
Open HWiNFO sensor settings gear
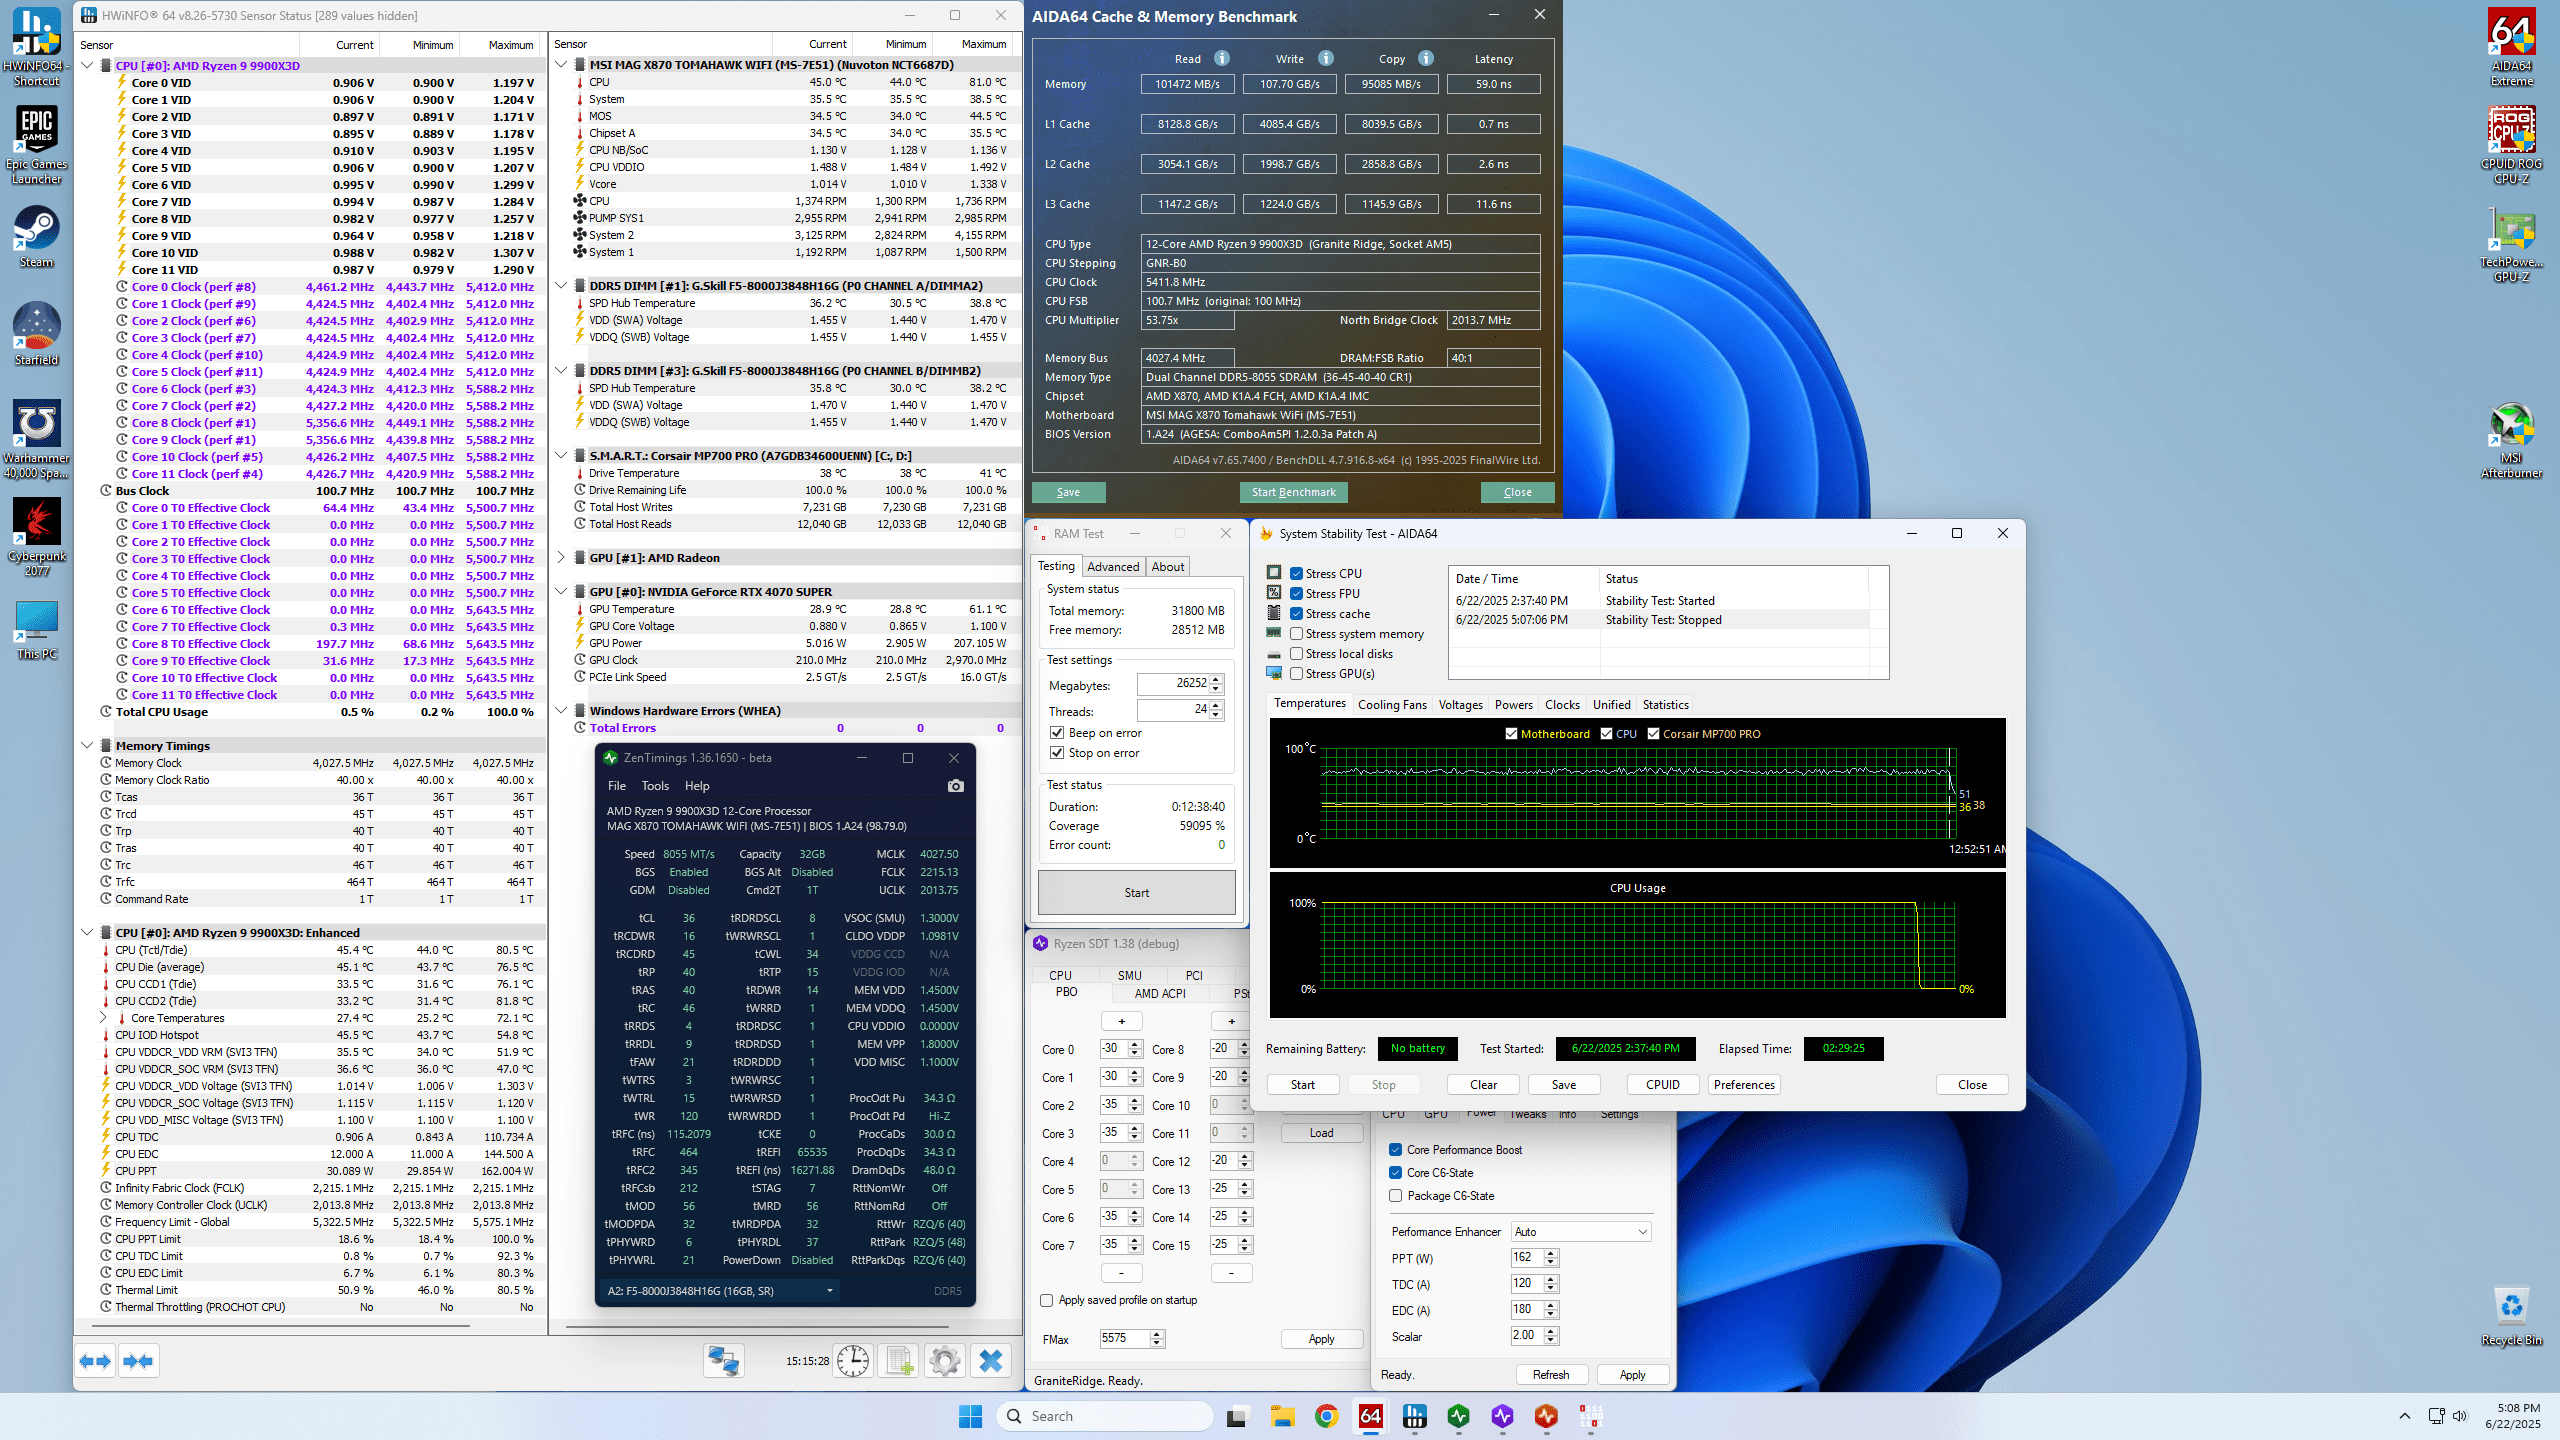944,1361
